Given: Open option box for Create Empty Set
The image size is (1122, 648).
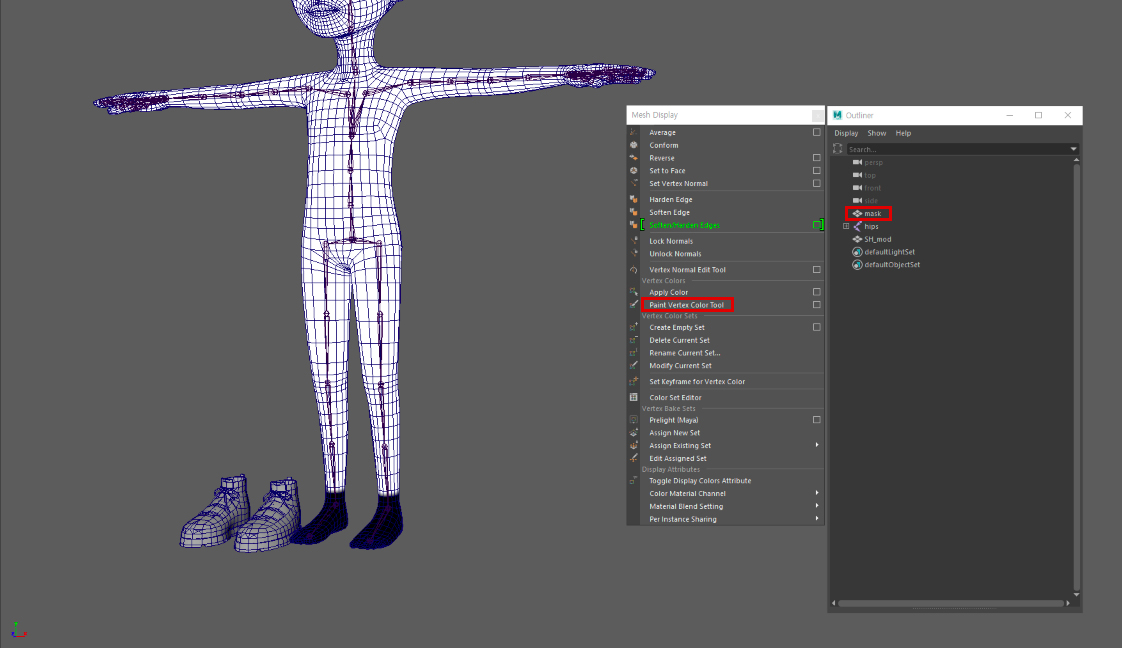Looking at the screenshot, I should [x=816, y=327].
